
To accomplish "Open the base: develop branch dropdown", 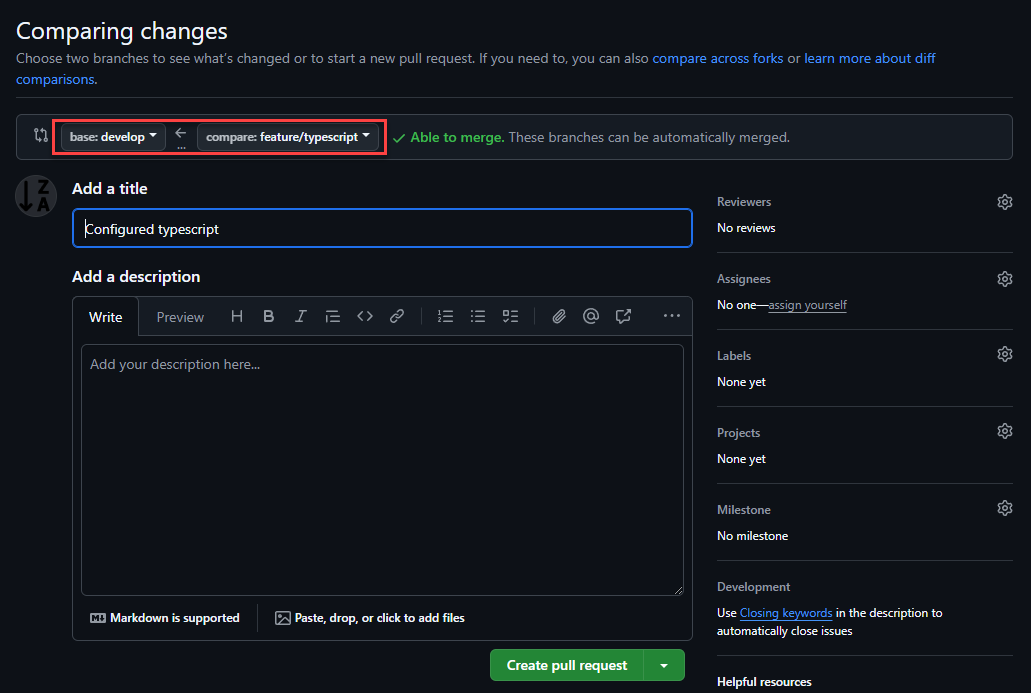I will [x=111, y=137].
